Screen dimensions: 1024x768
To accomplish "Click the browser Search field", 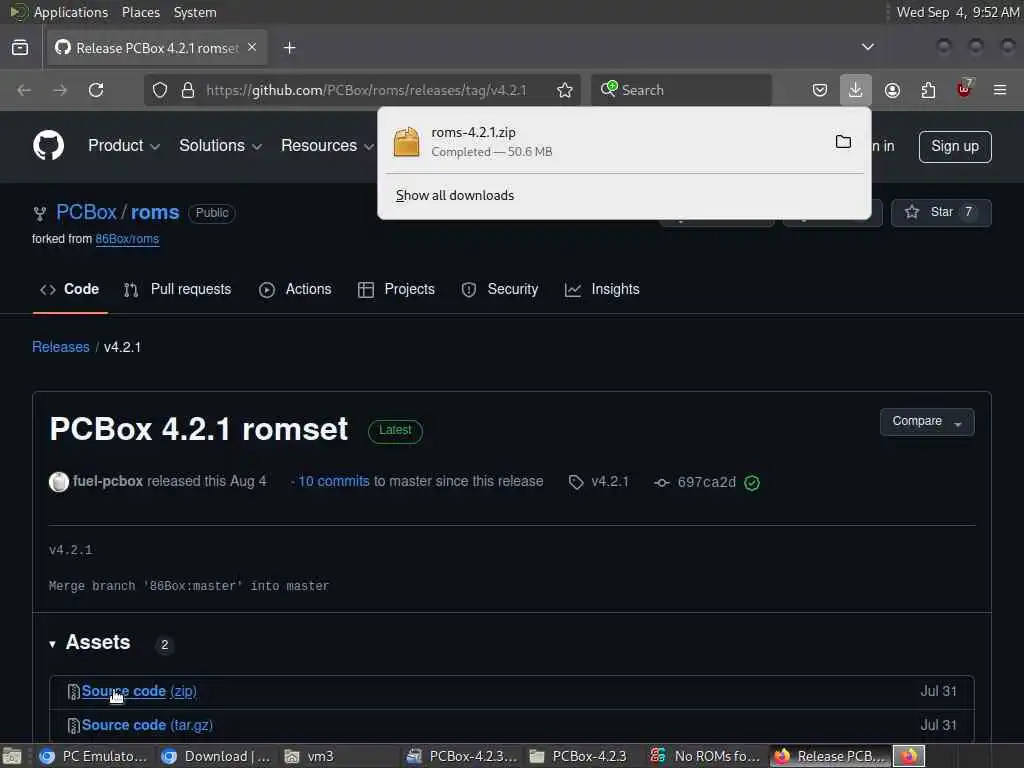I will (x=681, y=90).
